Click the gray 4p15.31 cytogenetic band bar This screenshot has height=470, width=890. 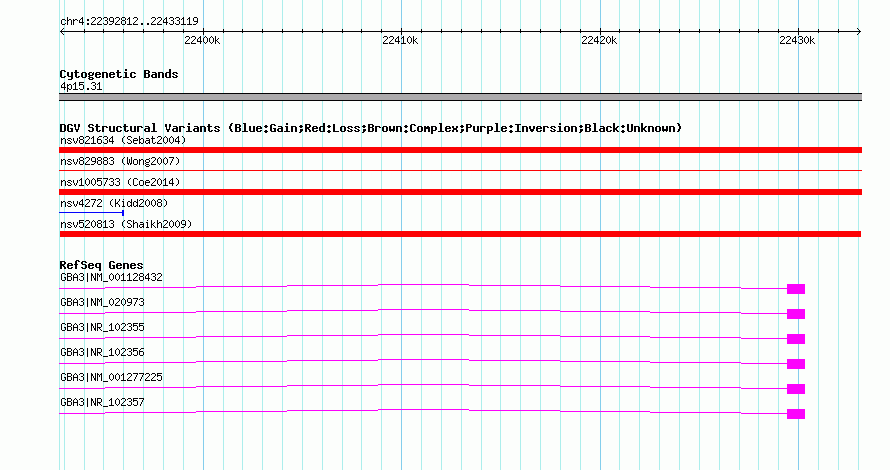coord(460,97)
